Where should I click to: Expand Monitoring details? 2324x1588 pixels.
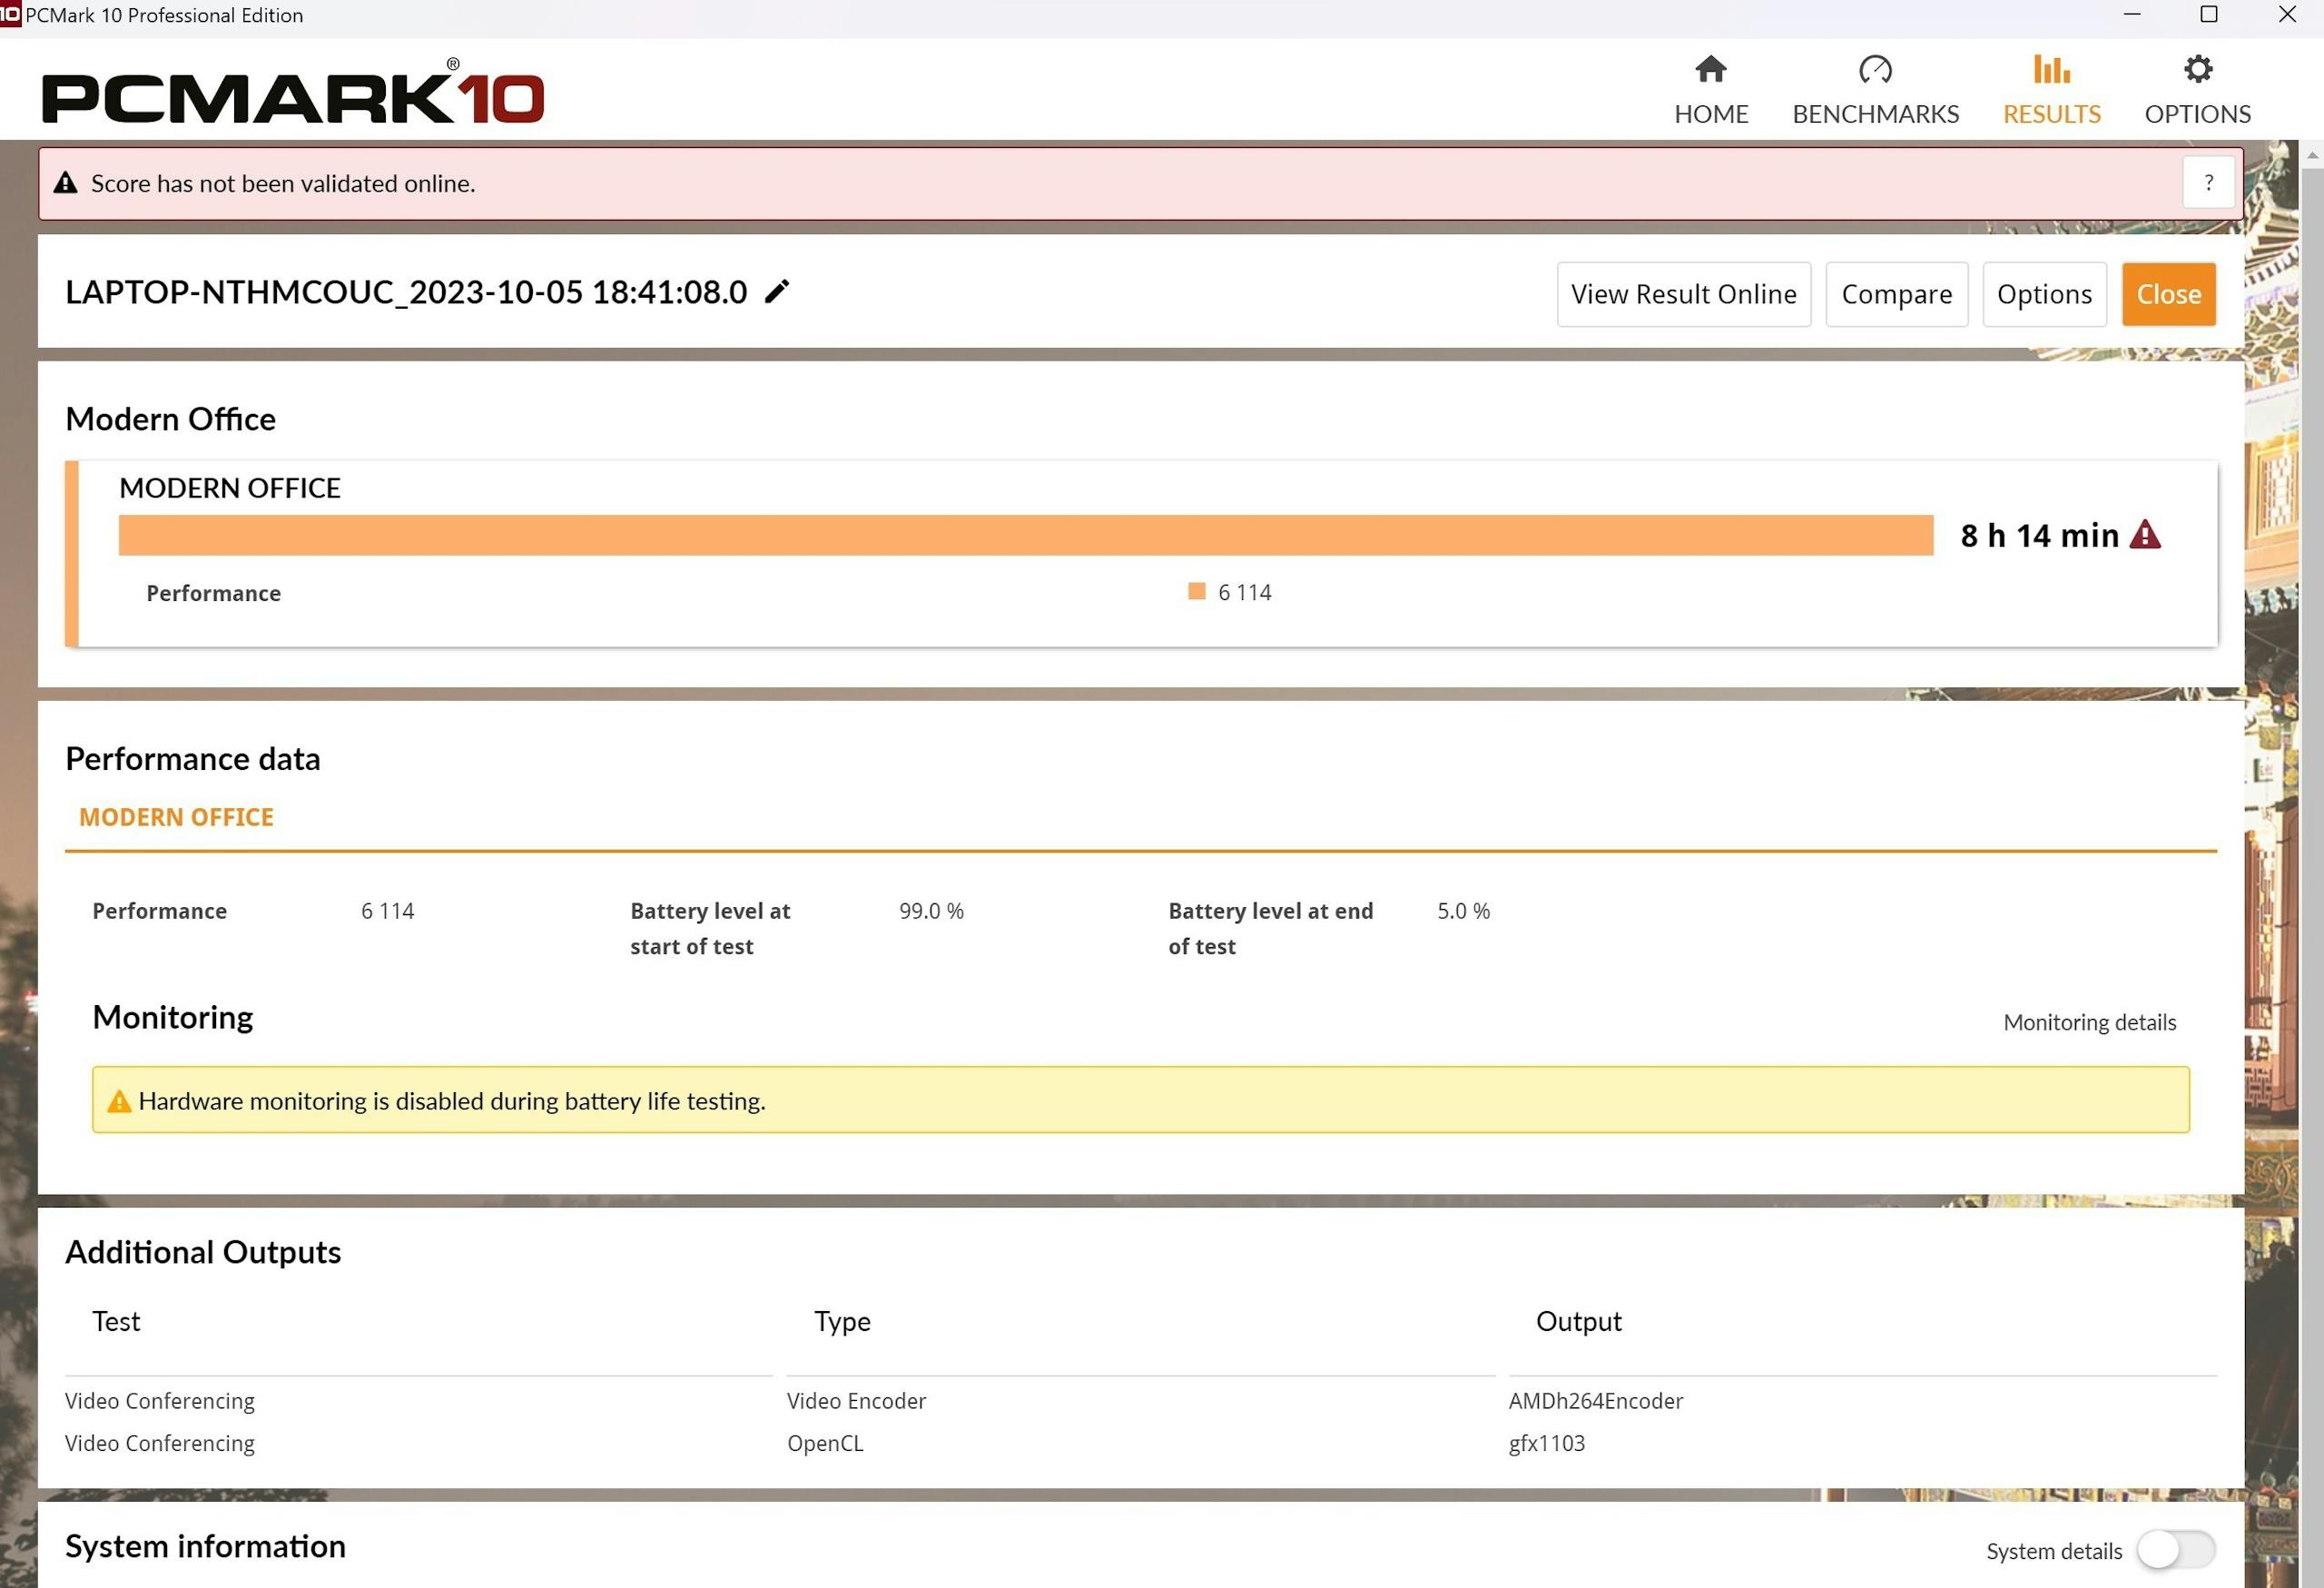pyautogui.click(x=2089, y=1022)
